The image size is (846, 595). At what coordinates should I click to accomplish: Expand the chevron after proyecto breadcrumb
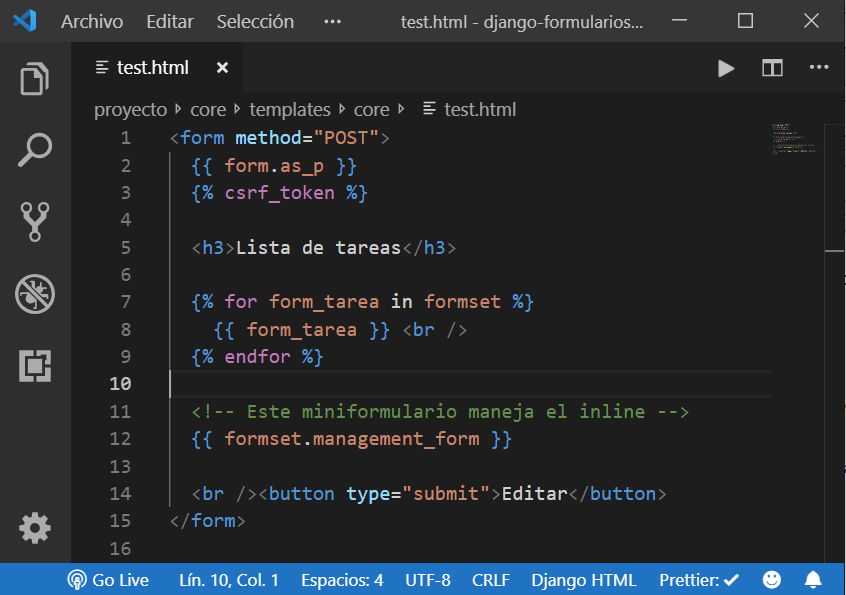coord(179,110)
